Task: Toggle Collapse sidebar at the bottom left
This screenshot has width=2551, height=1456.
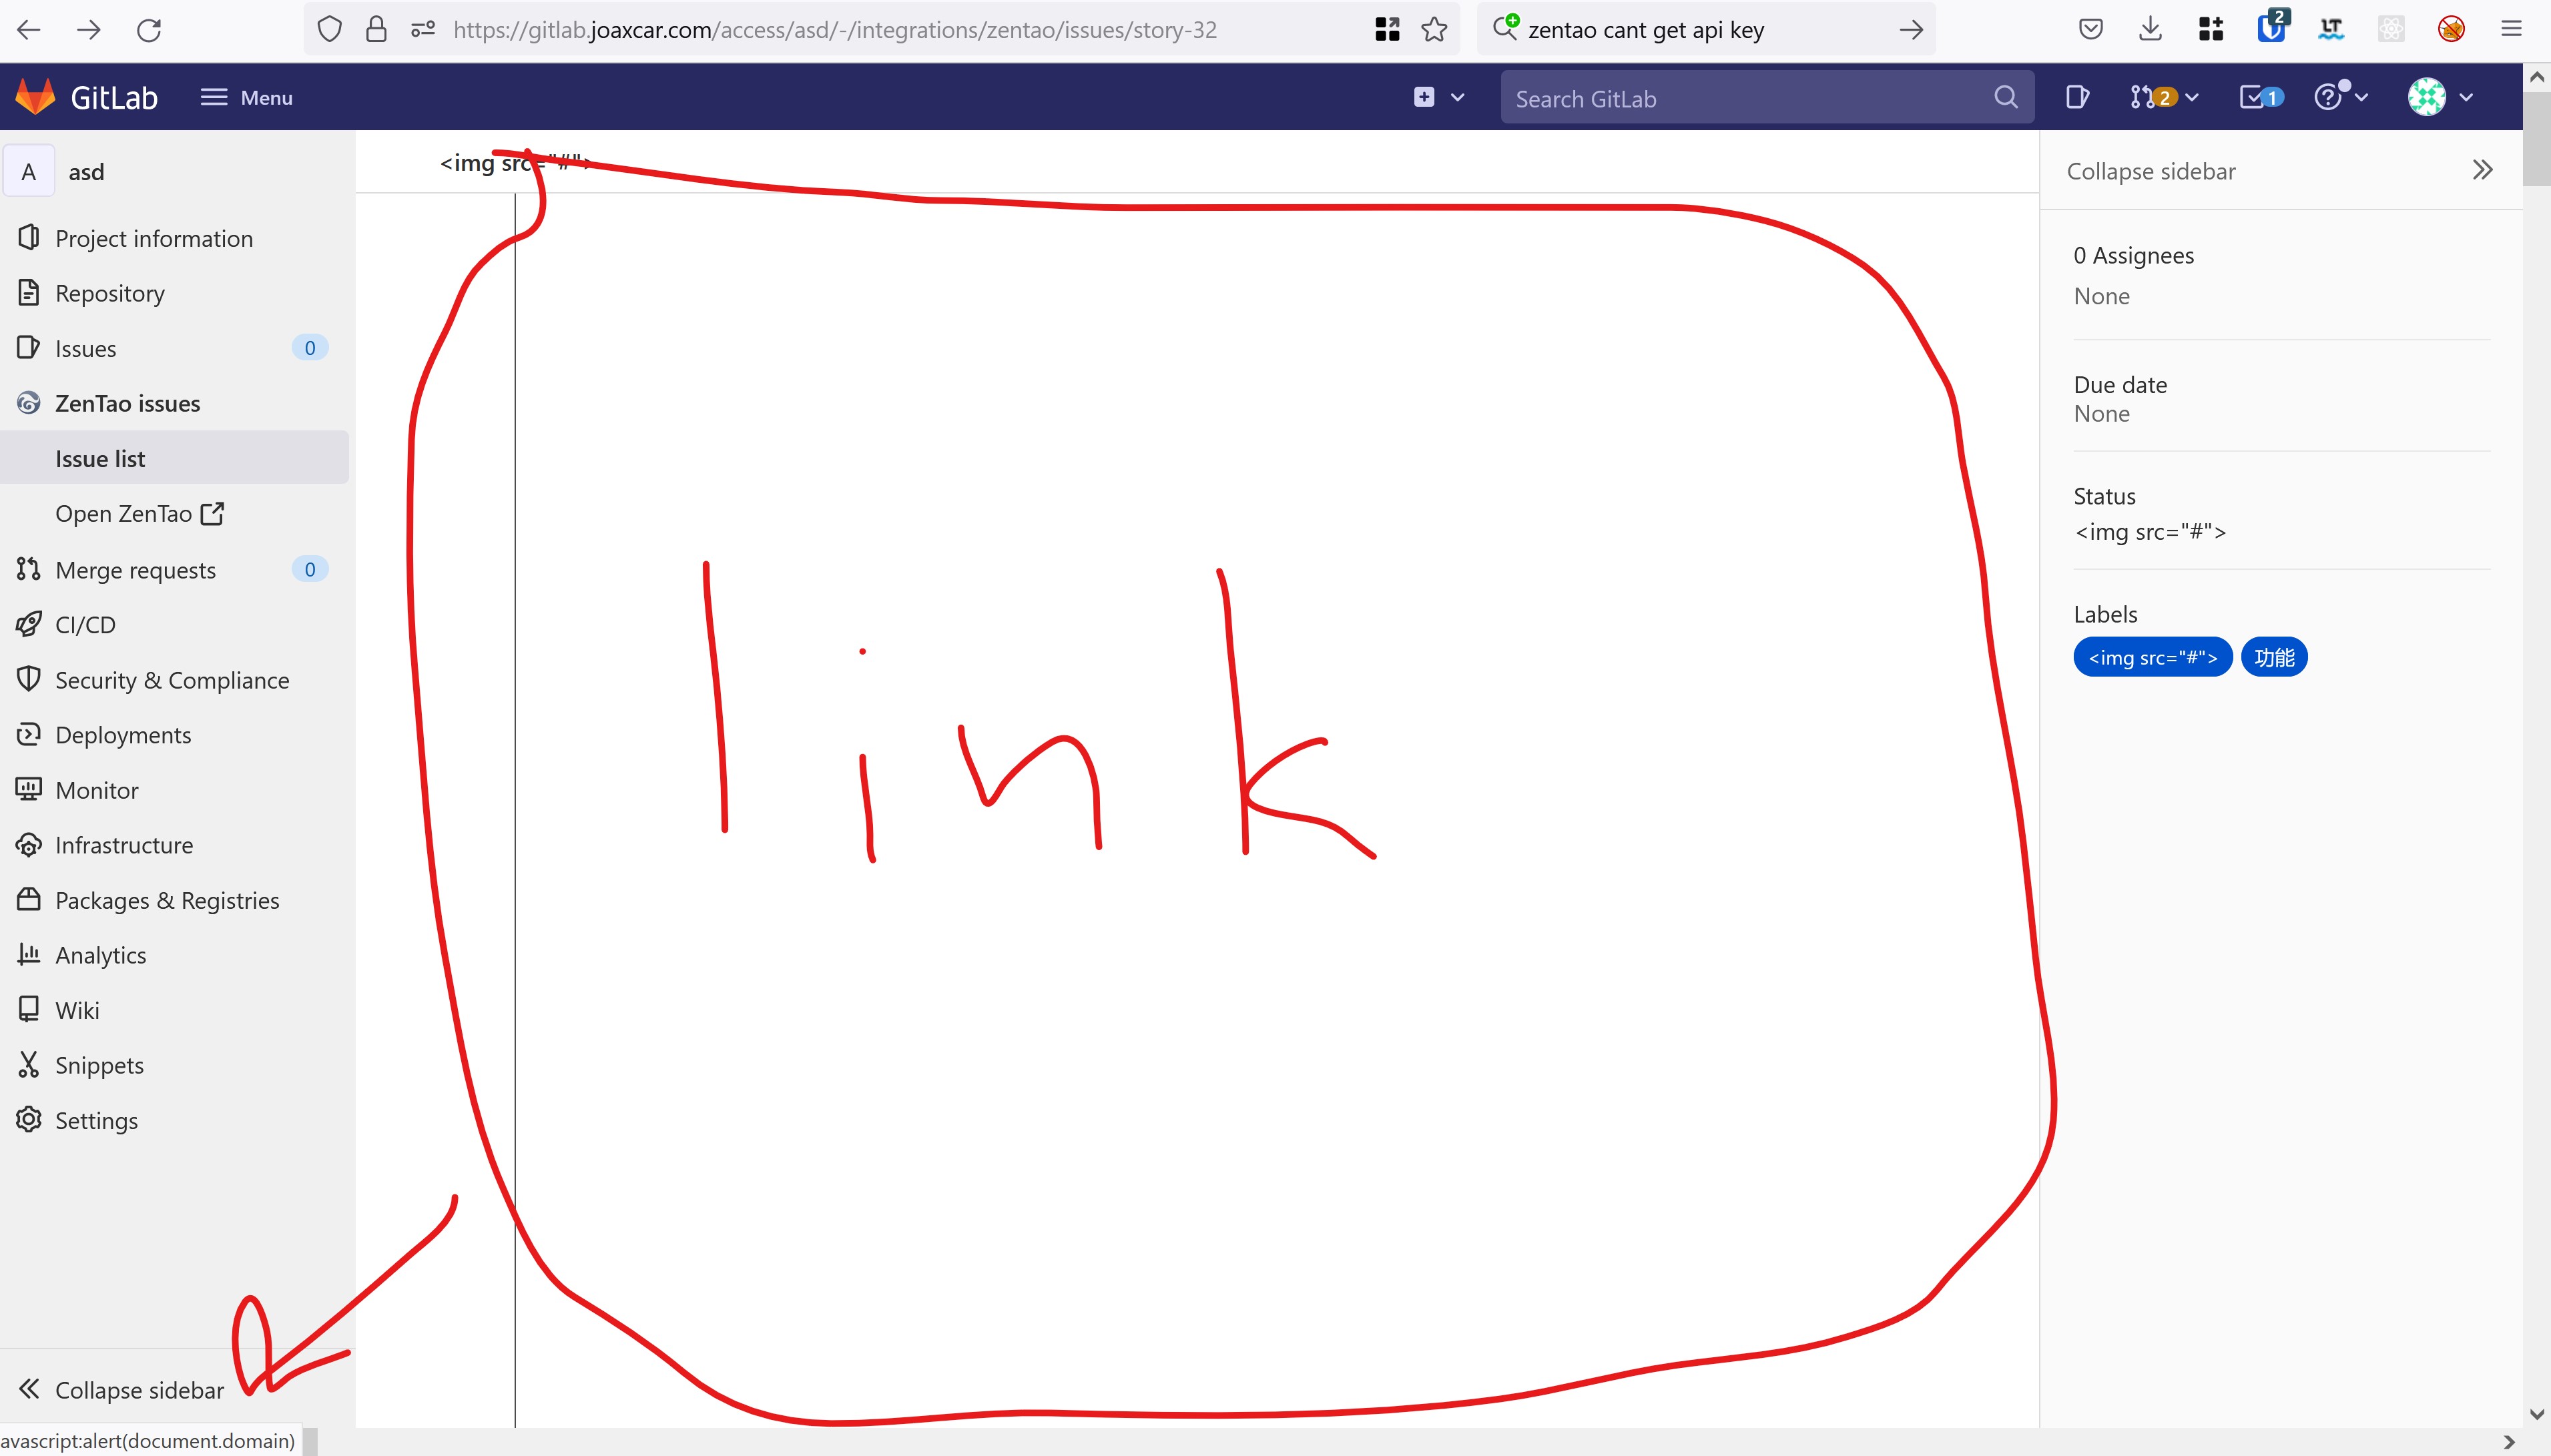Action: (120, 1389)
